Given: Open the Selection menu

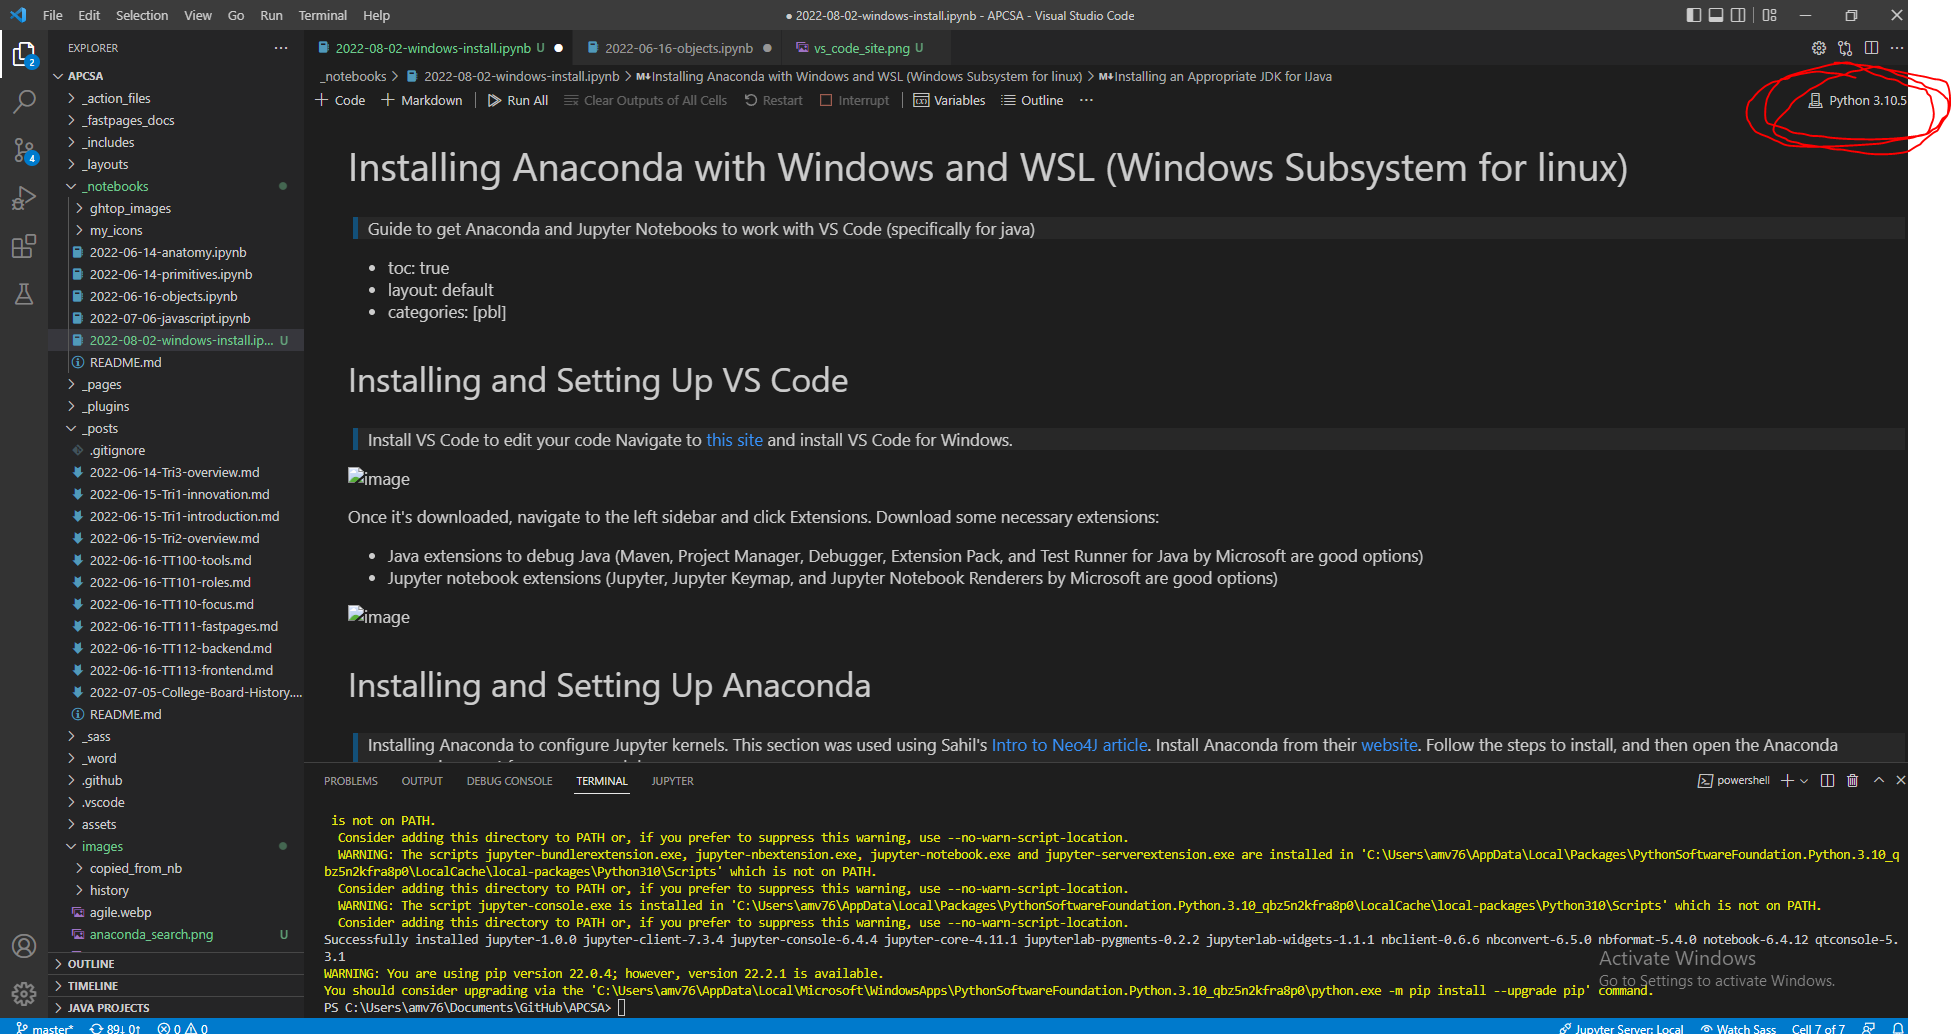Looking at the screenshot, I should (142, 15).
